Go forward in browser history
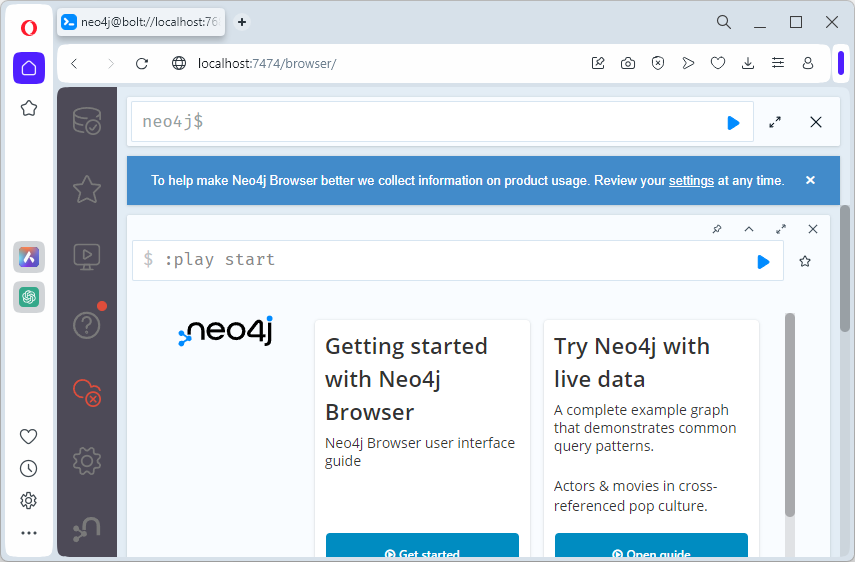Viewport: 855px width, 562px height. coord(110,64)
